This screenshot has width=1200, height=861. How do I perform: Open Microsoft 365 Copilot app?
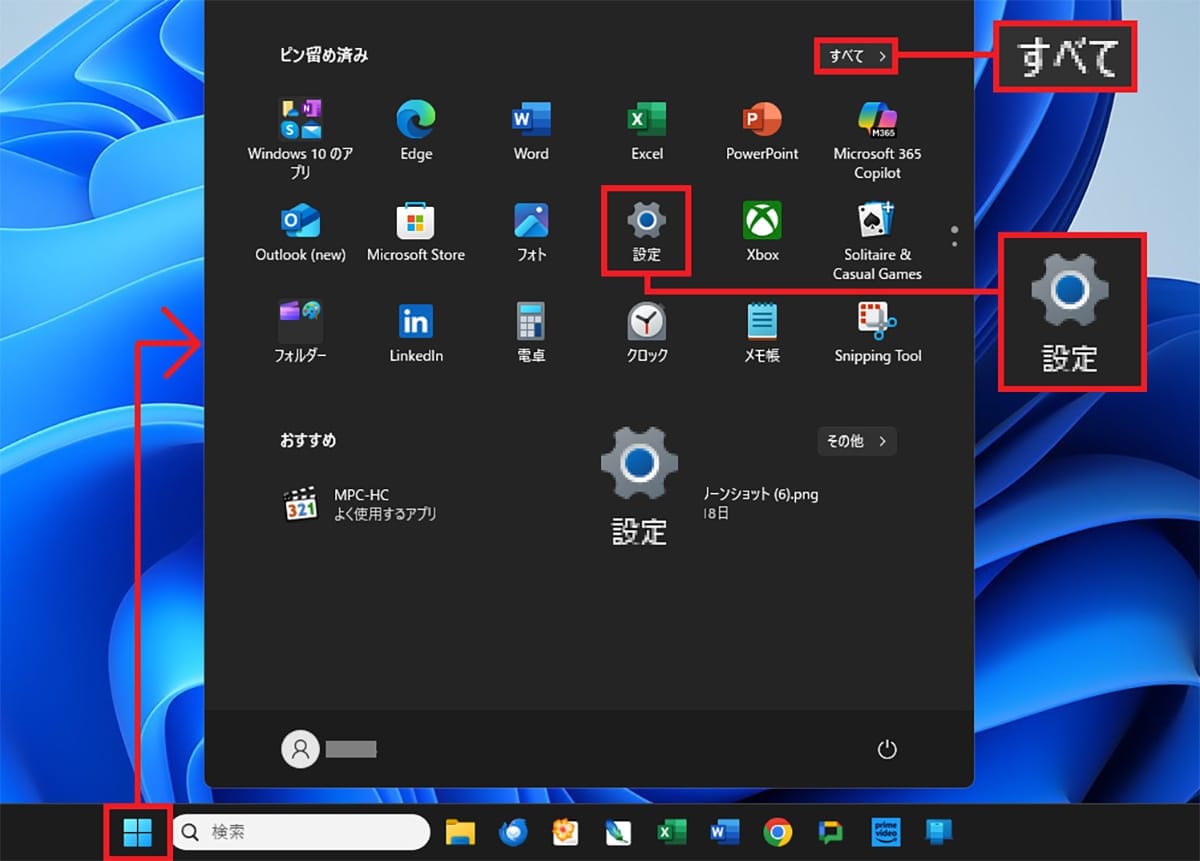click(x=877, y=139)
